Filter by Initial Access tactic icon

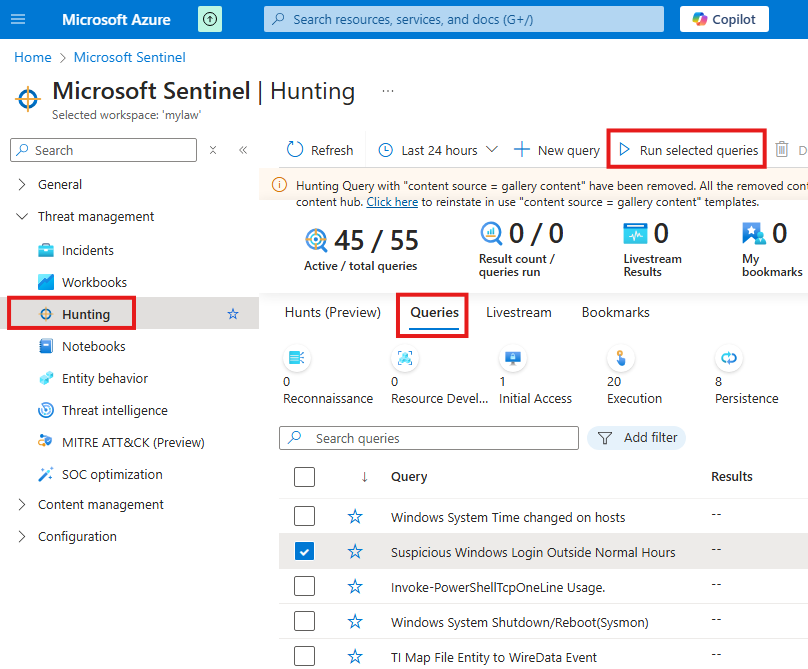[x=513, y=358]
